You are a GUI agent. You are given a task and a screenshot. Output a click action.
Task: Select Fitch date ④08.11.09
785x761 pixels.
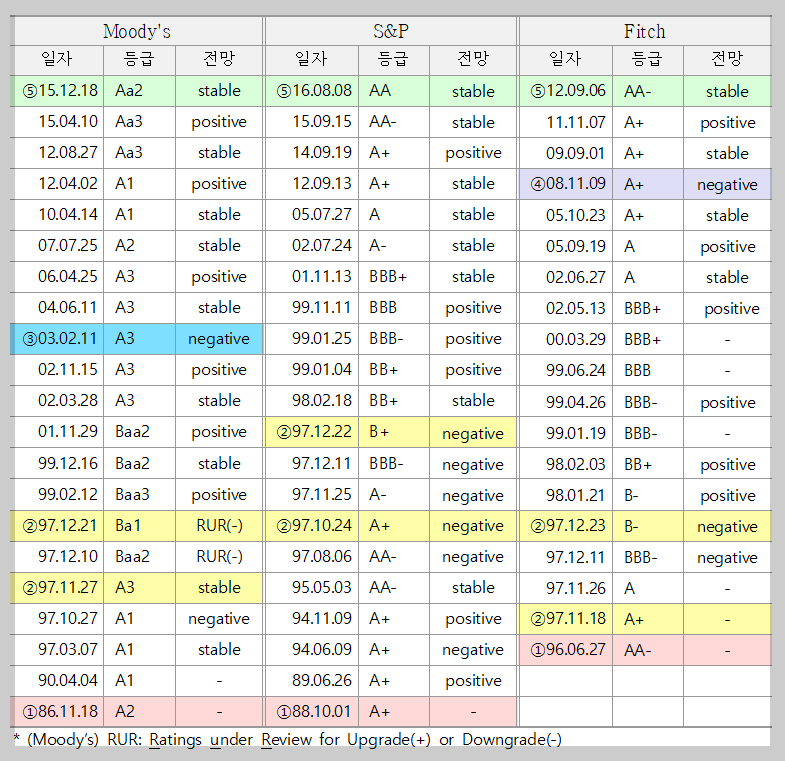[x=566, y=184]
